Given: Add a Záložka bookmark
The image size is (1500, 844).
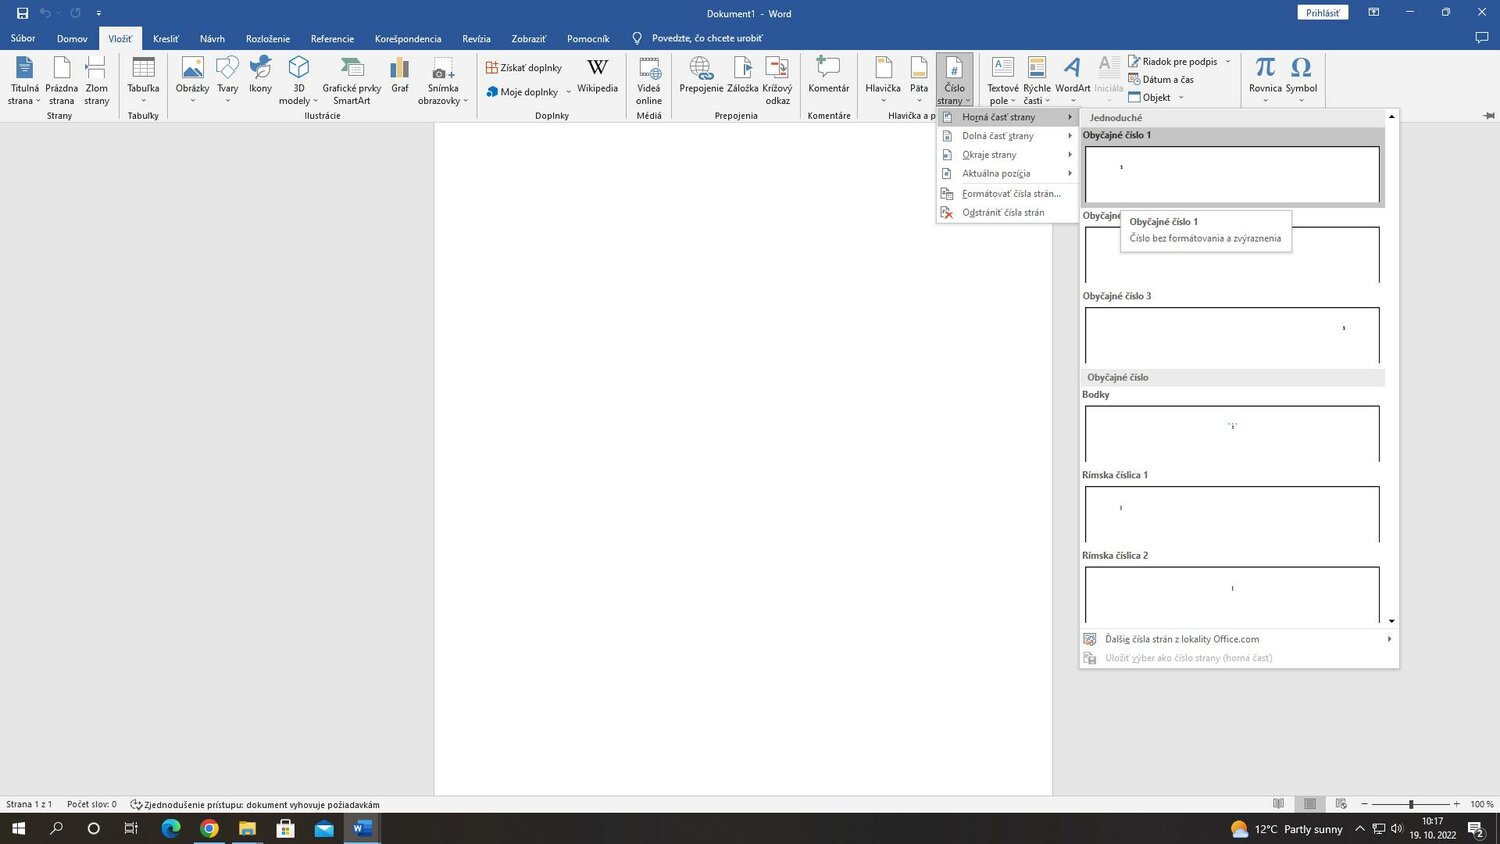Looking at the screenshot, I should 742,76.
